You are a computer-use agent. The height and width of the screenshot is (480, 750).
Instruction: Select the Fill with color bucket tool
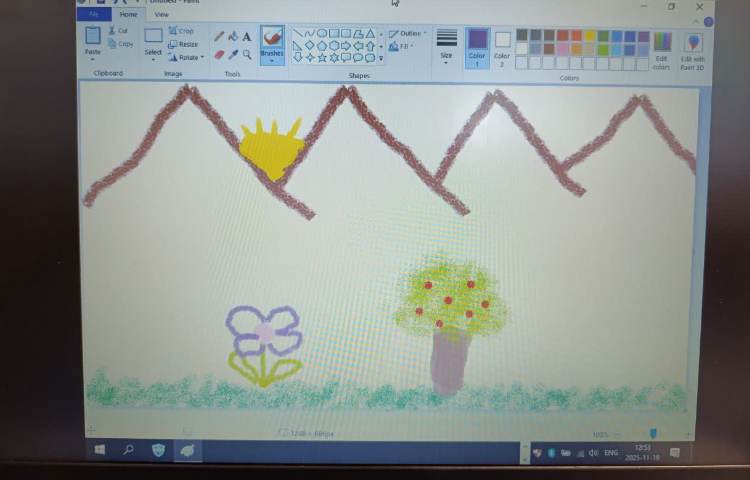233,37
